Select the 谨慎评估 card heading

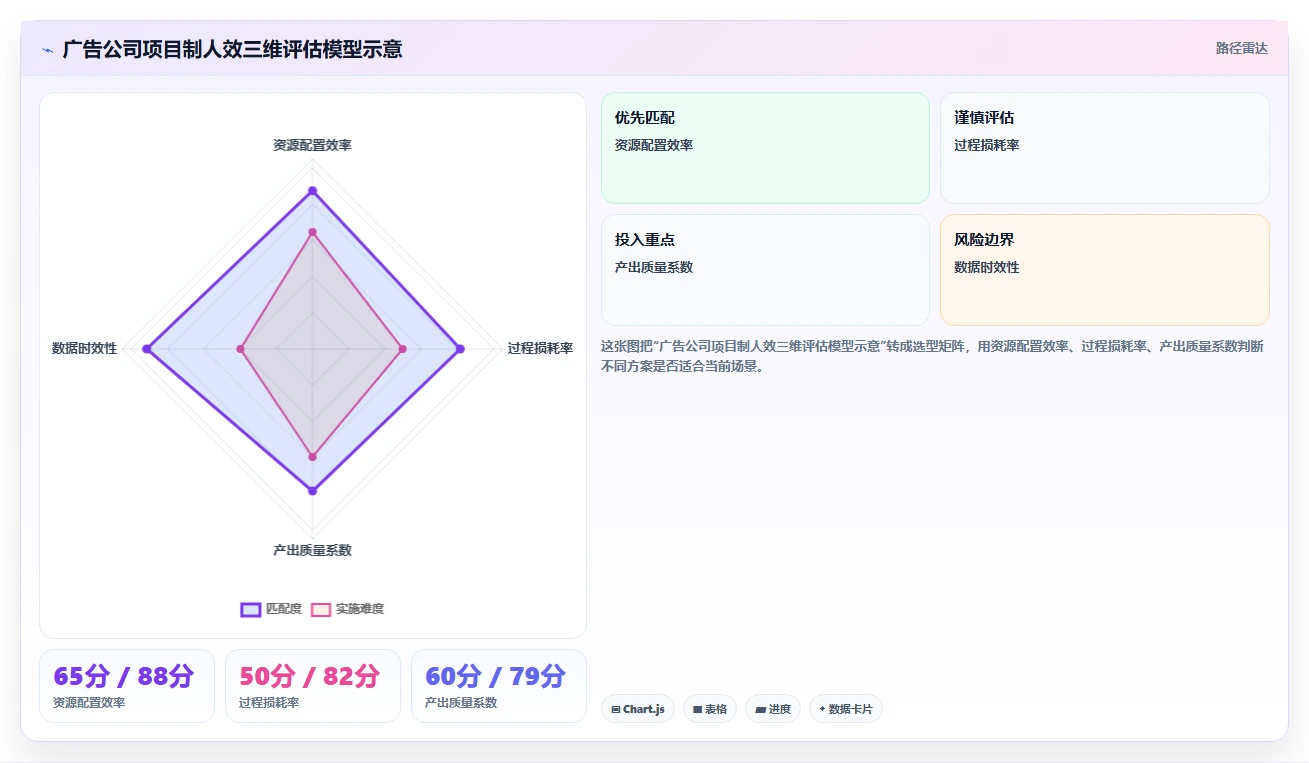pyautogui.click(x=984, y=118)
